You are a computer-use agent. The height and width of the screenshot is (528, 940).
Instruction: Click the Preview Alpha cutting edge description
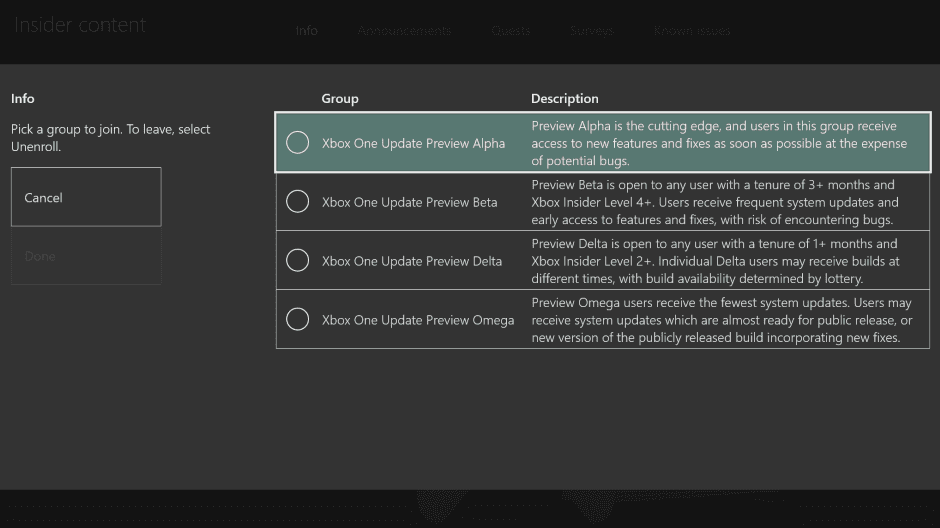coord(719,143)
